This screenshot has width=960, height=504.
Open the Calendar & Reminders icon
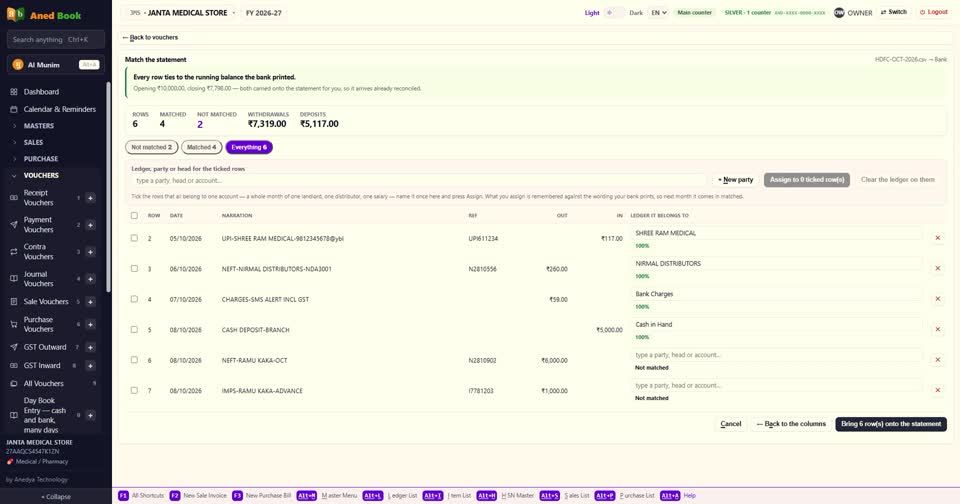13,109
